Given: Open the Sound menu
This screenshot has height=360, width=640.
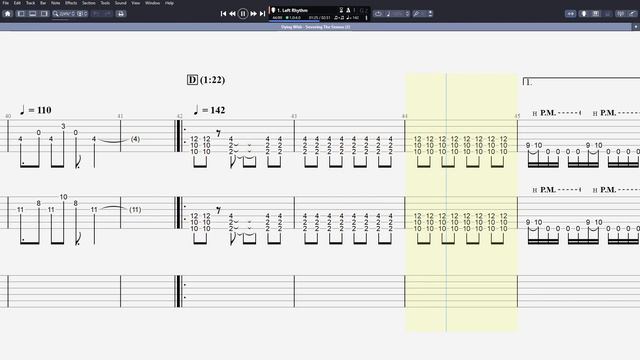Looking at the screenshot, I should coord(120,3).
